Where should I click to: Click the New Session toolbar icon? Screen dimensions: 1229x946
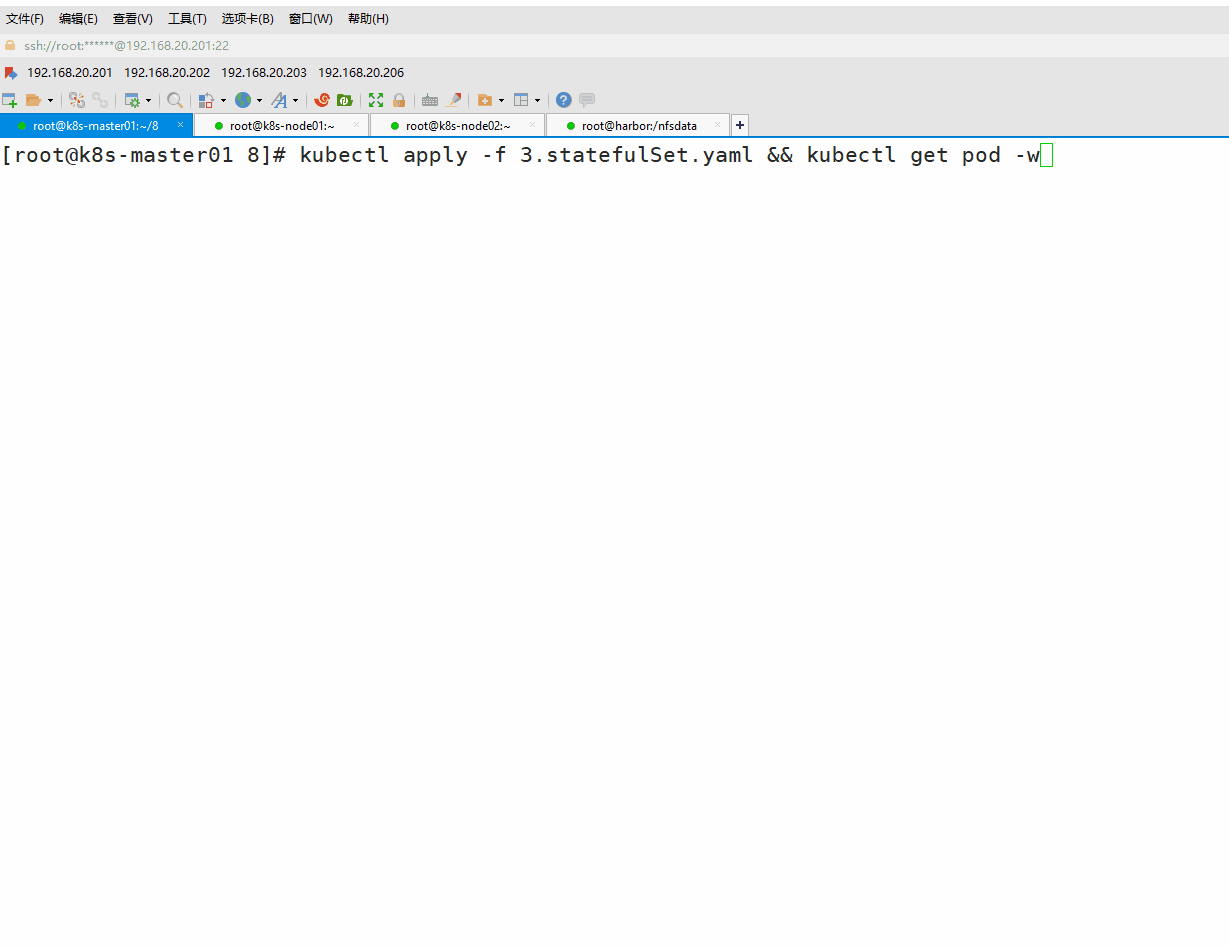tap(9, 100)
